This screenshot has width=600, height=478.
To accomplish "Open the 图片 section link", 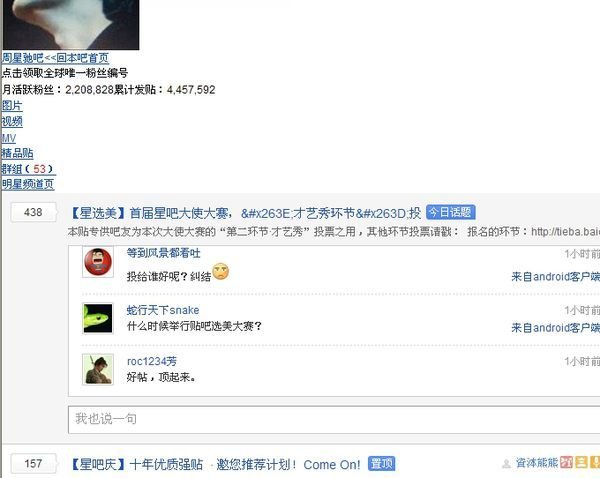I will (12, 105).
